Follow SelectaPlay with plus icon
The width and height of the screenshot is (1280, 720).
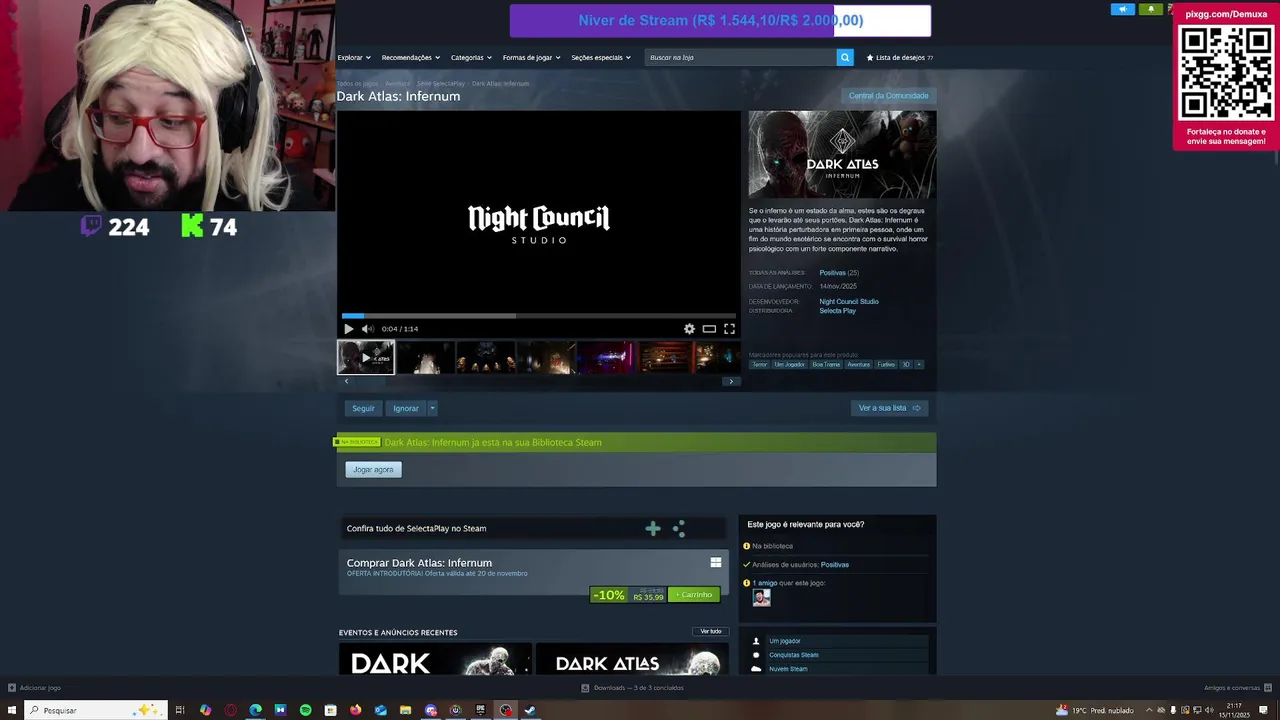click(653, 529)
